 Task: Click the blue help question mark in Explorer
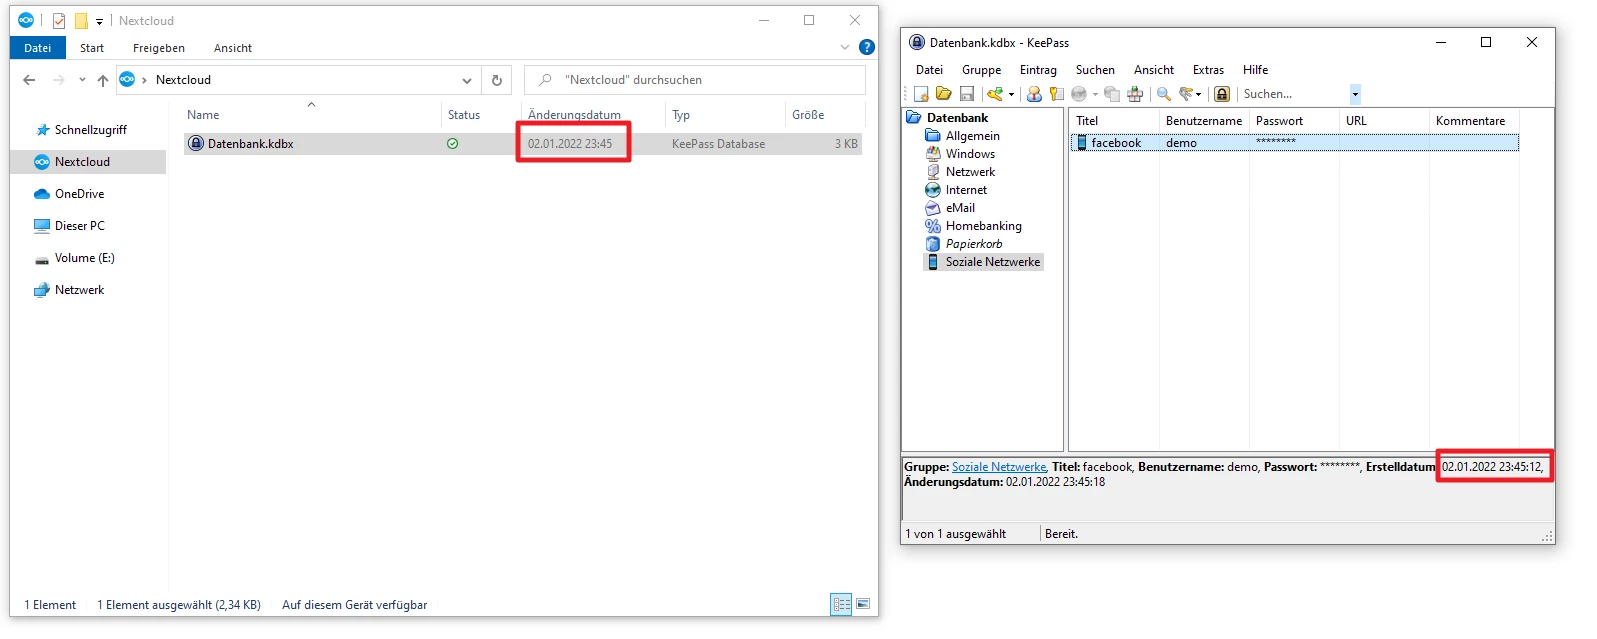[x=867, y=47]
